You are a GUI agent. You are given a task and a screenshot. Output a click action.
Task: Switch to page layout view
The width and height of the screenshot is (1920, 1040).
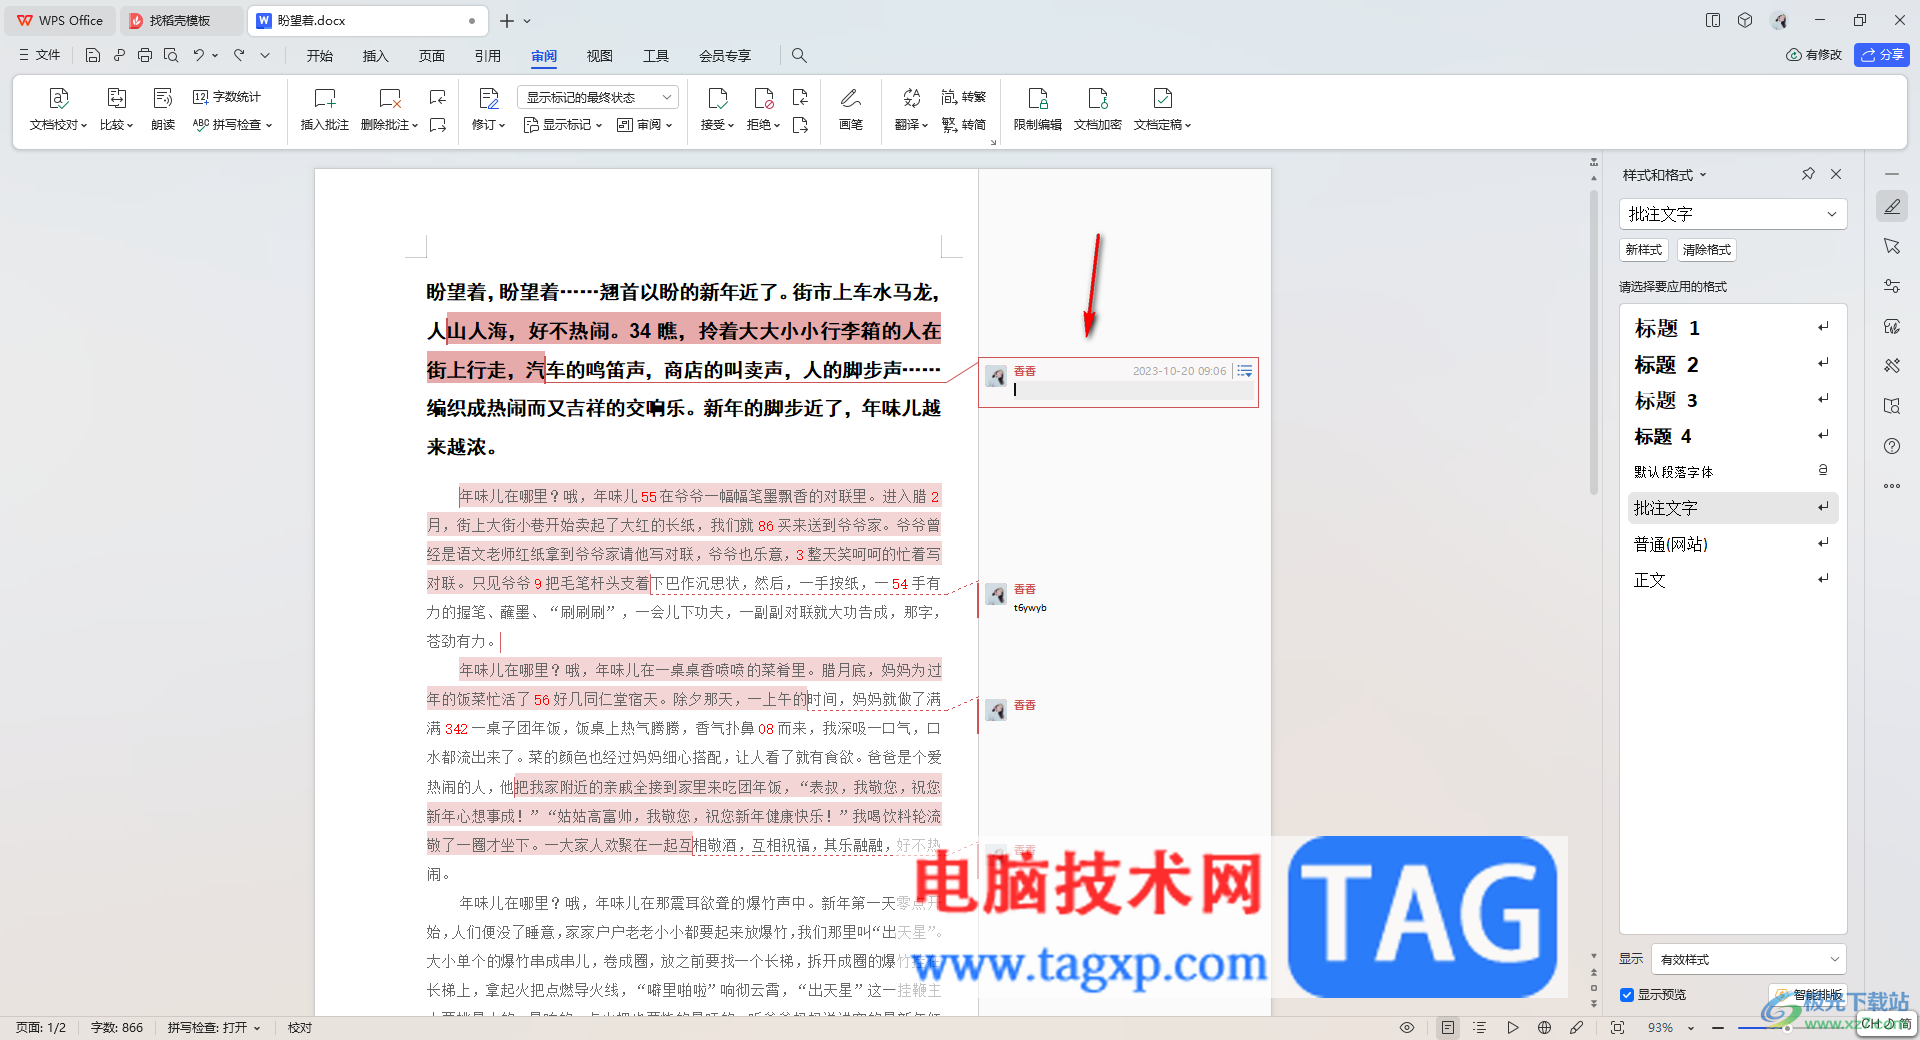tap(1448, 1027)
